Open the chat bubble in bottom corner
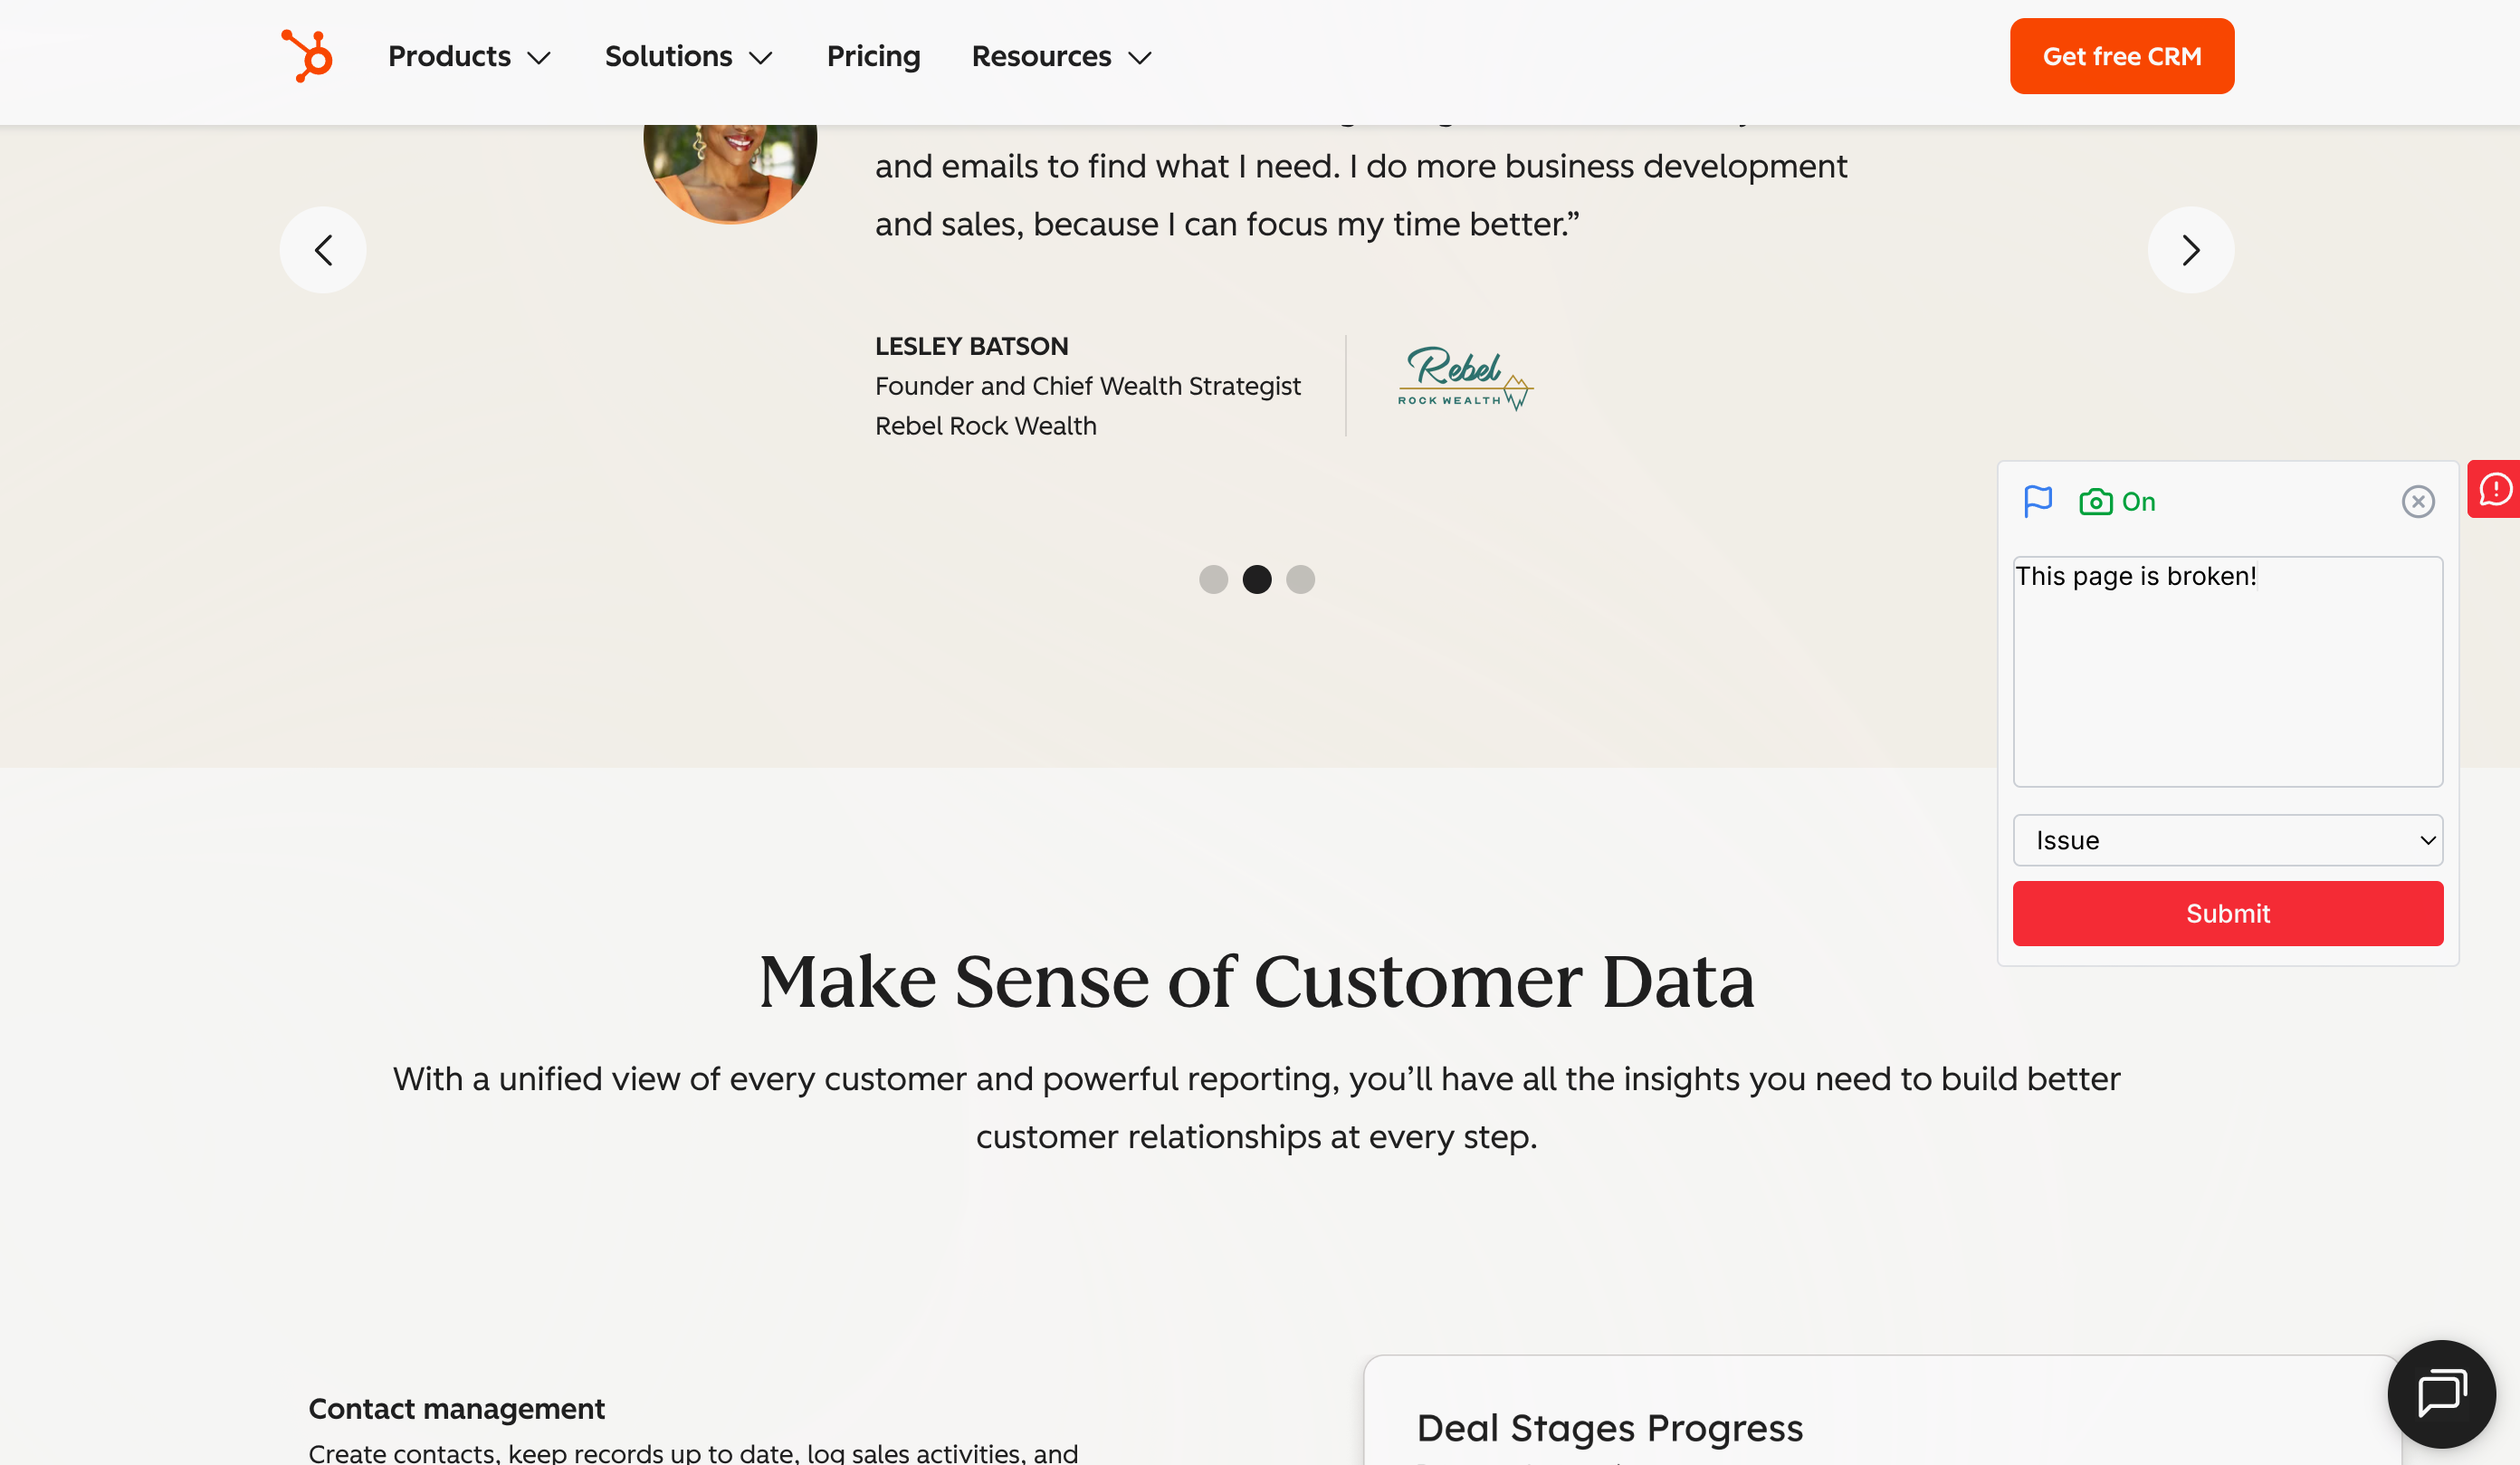Image resolution: width=2520 pixels, height=1465 pixels. pos(2441,1394)
